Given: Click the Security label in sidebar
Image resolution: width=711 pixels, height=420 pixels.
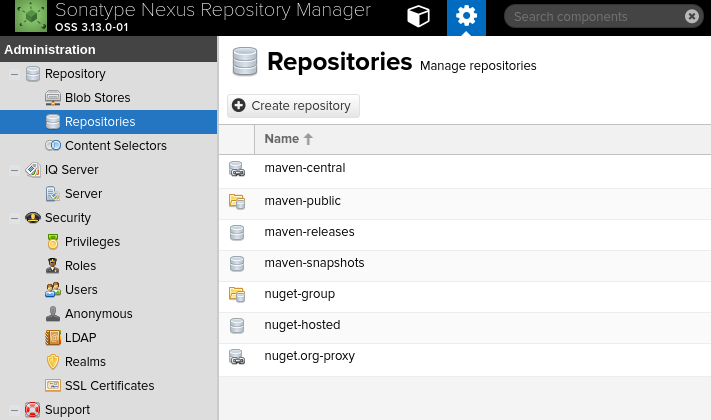Looking at the screenshot, I should click(68, 218).
